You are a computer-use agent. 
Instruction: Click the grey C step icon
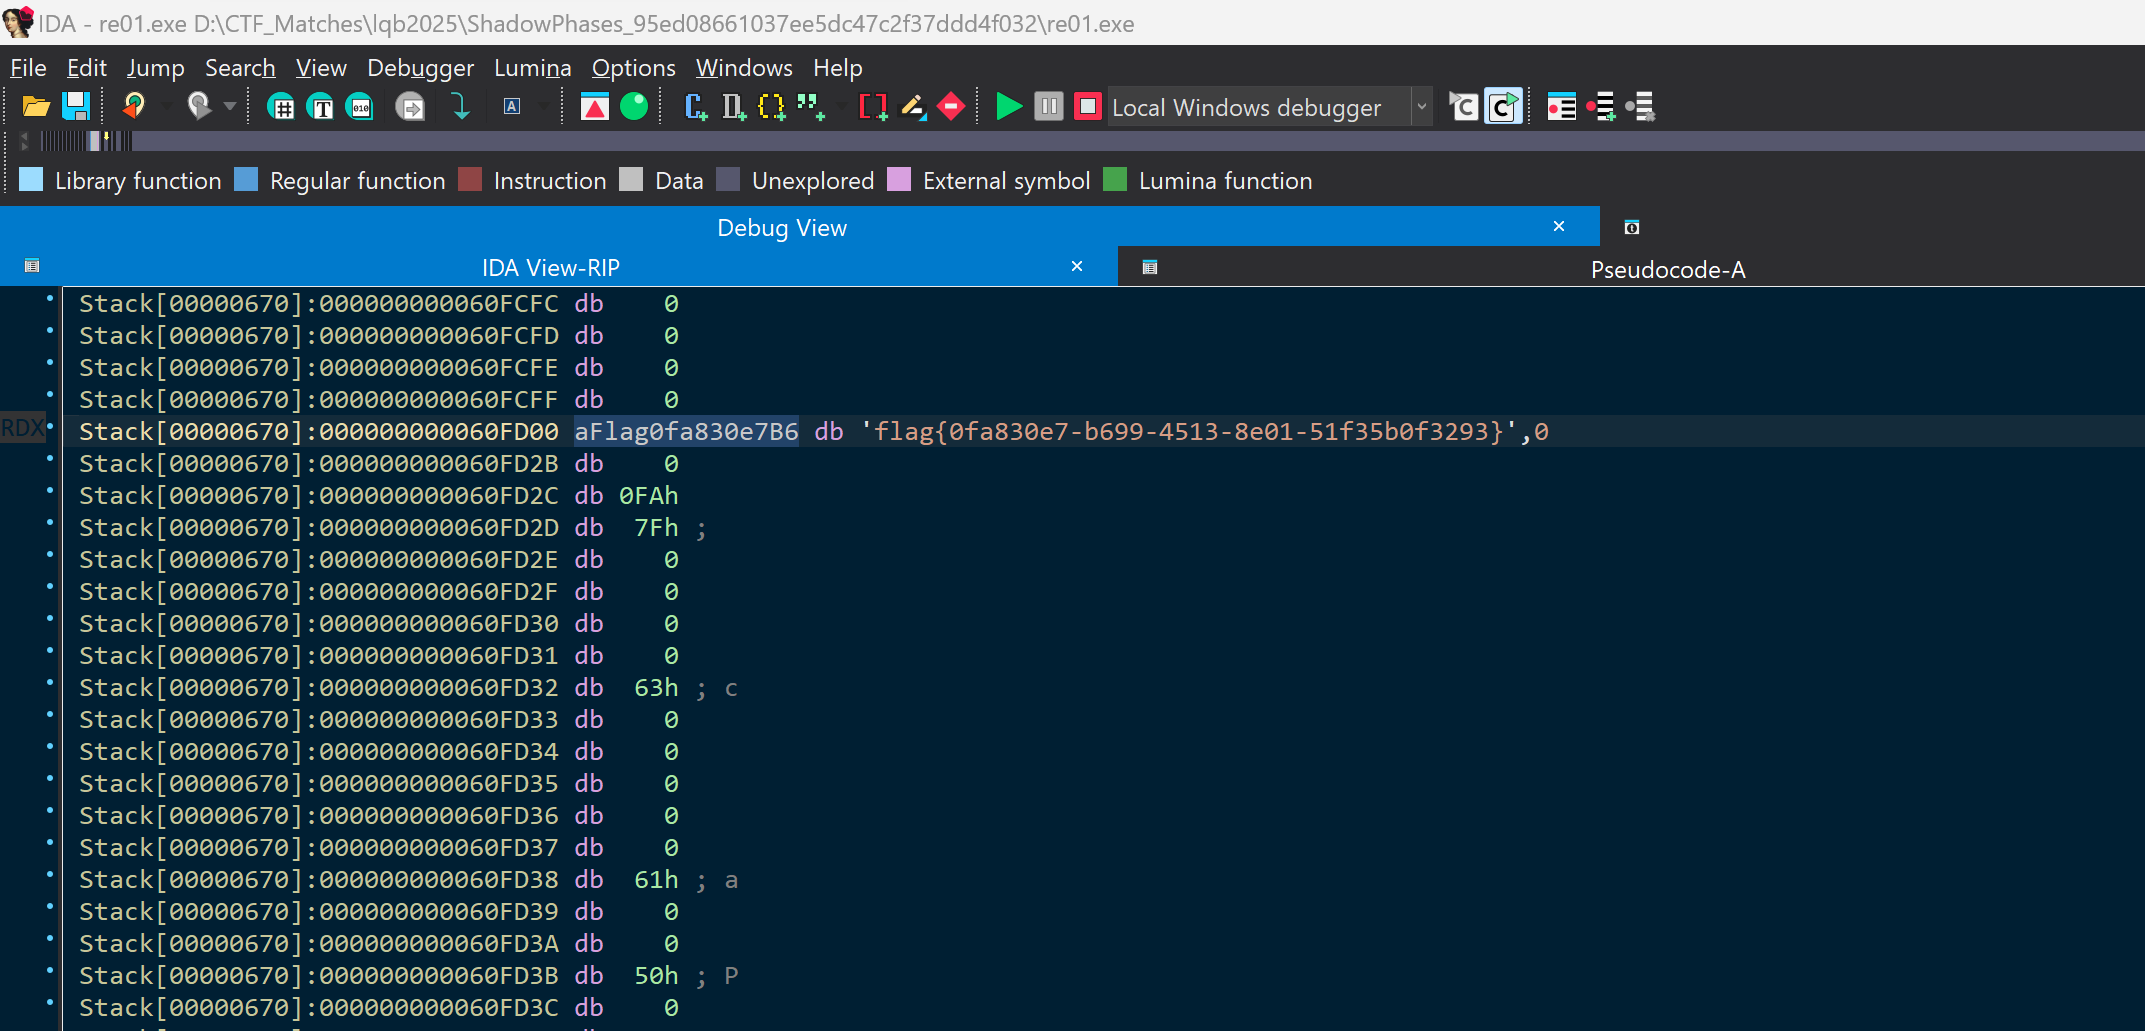1464,106
